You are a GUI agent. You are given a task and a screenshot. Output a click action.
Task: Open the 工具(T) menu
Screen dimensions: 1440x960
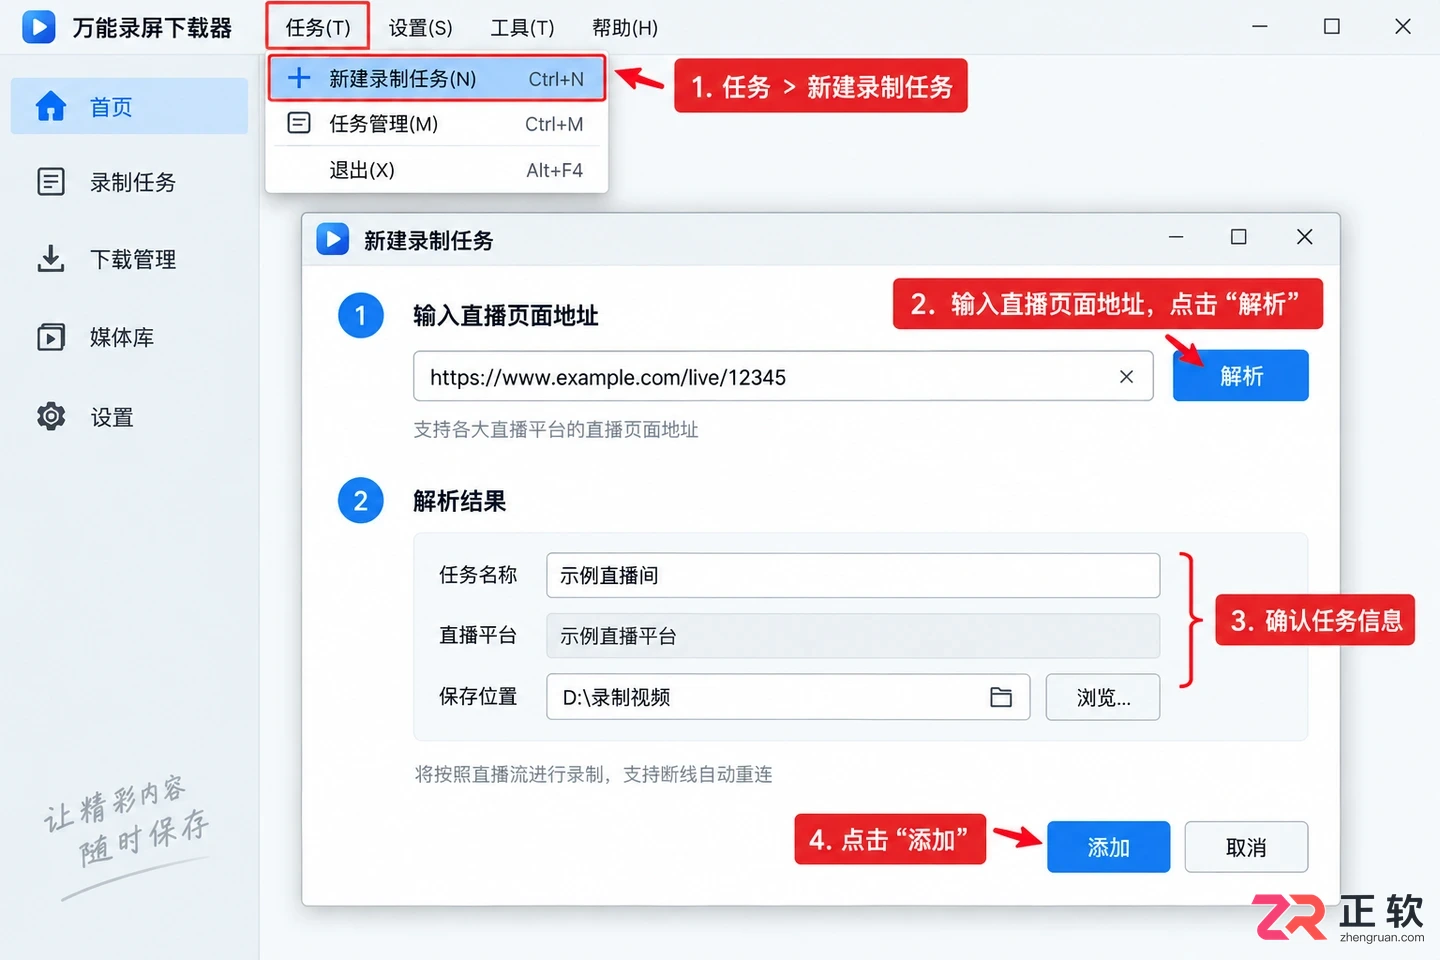click(x=522, y=28)
